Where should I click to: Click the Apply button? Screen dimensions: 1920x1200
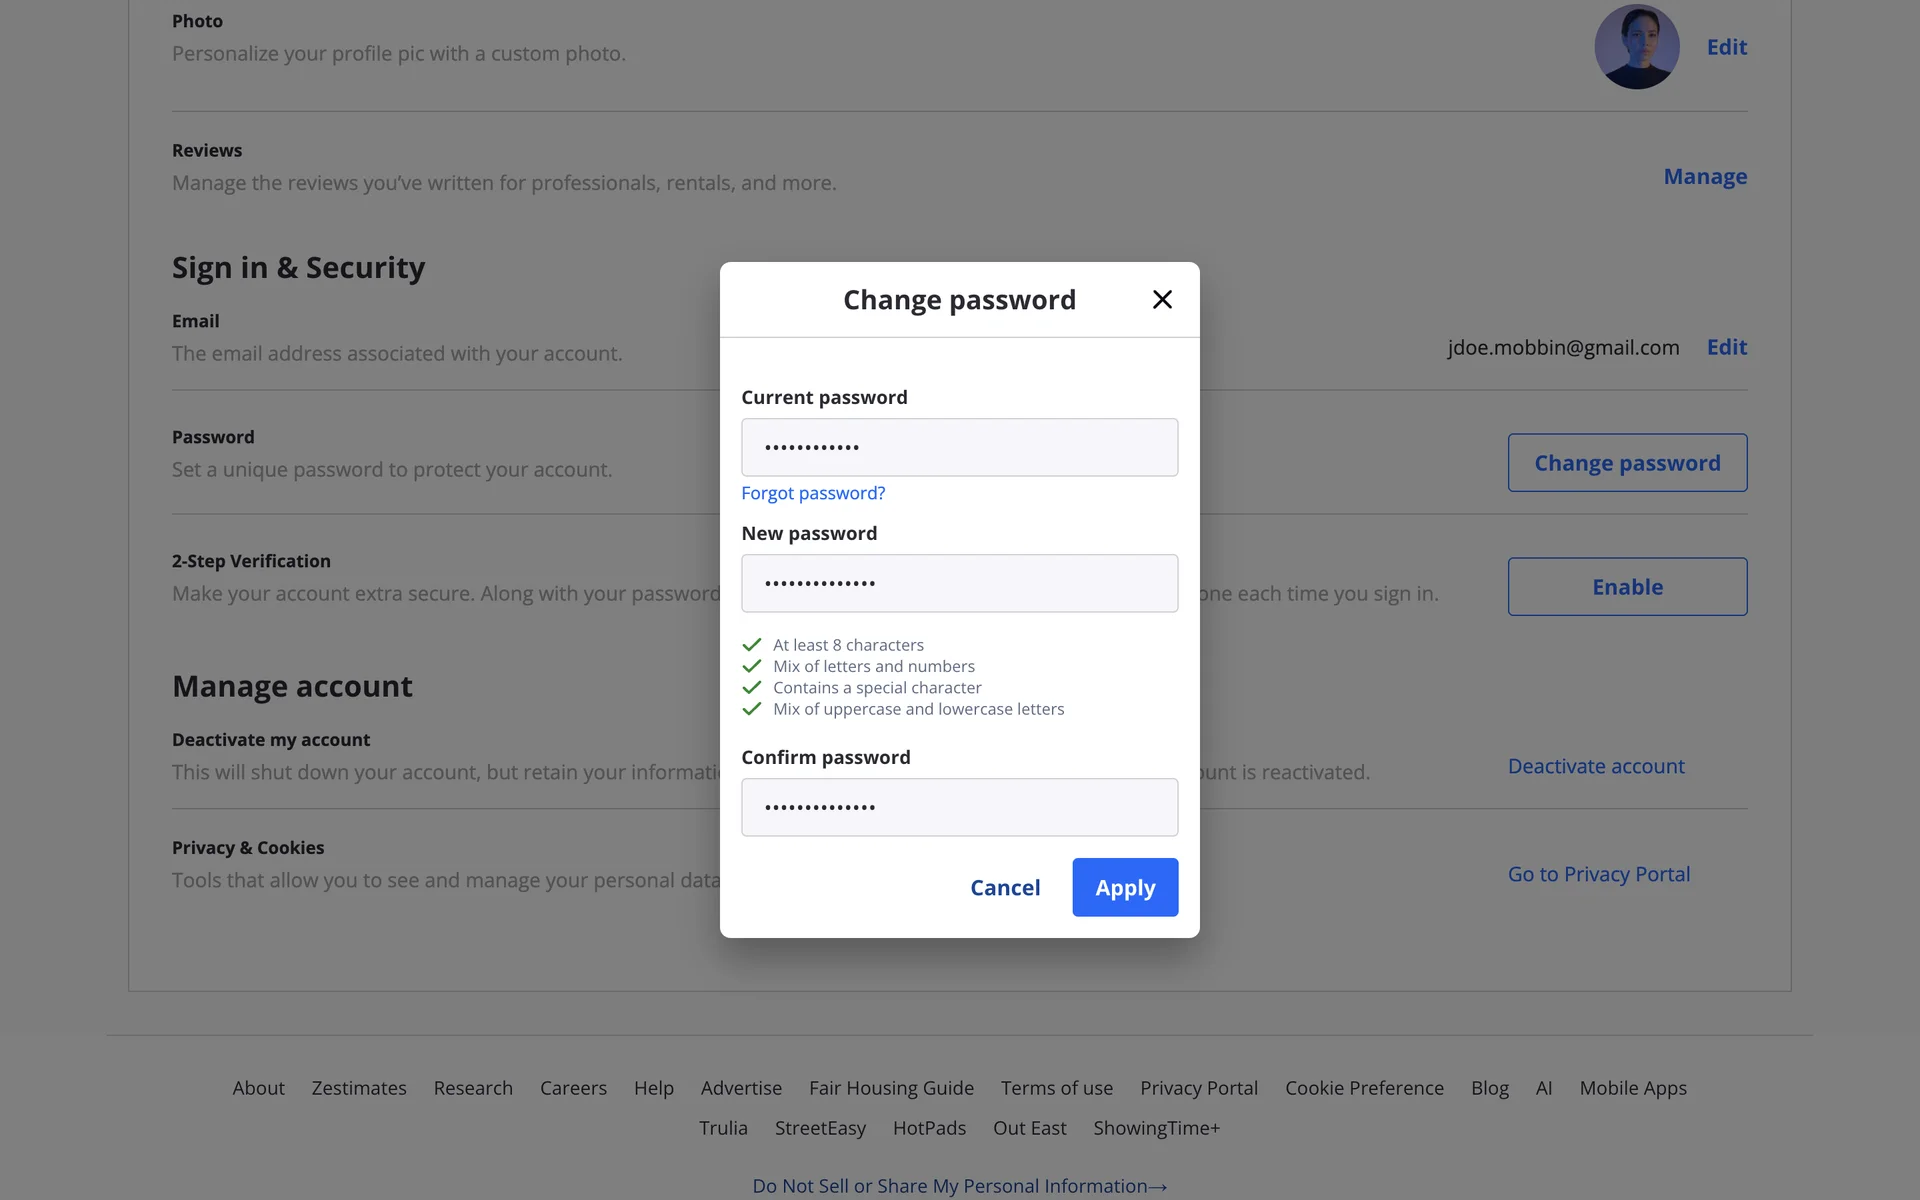click(x=1125, y=887)
